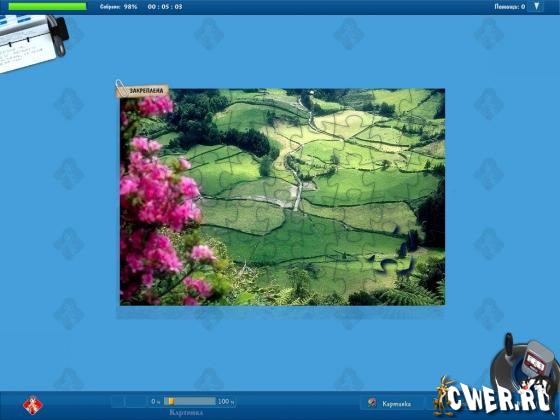
Task: Click the 00 : 05 : 03 timer
Action: tap(165, 7)
